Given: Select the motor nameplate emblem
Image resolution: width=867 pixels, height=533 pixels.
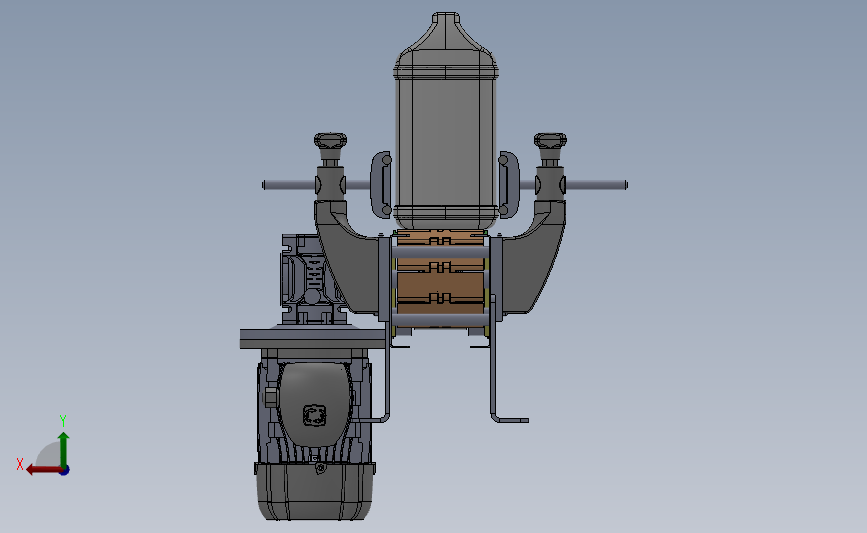Looking at the screenshot, I should coord(315,416).
